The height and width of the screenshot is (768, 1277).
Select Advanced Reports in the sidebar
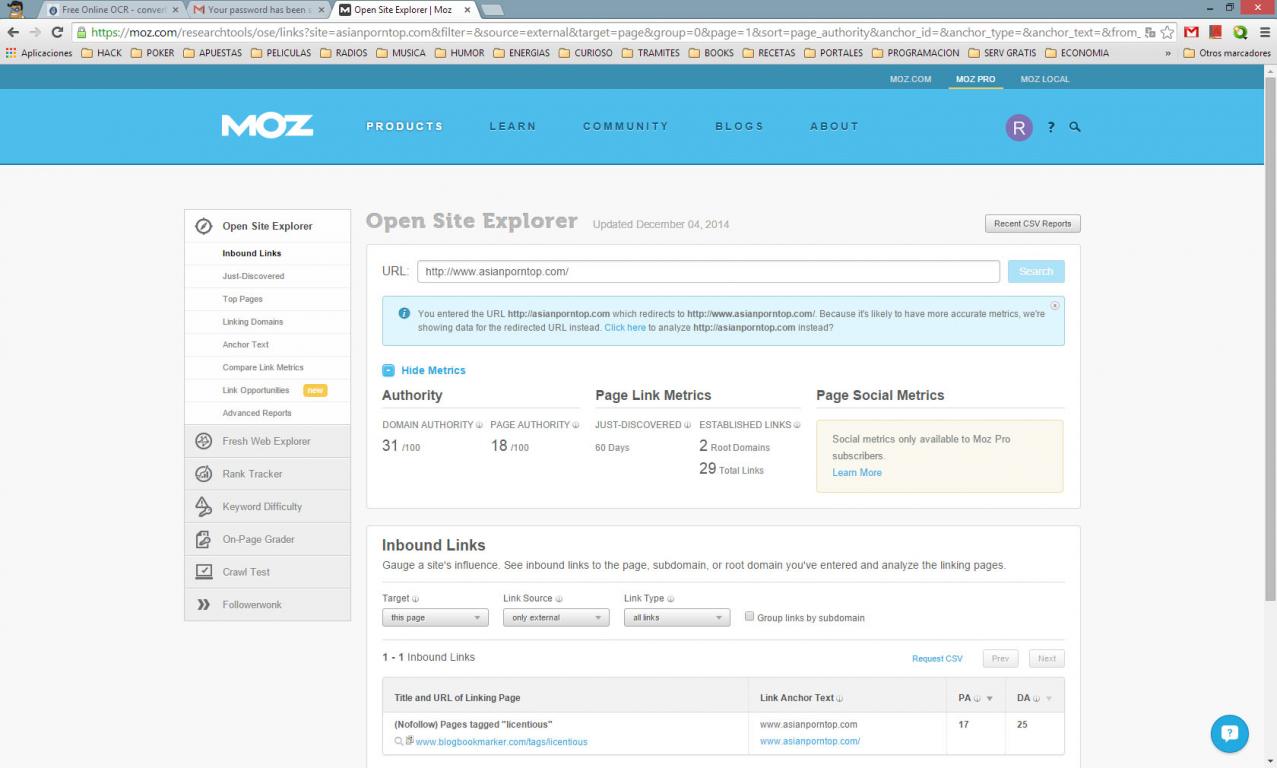(x=257, y=413)
